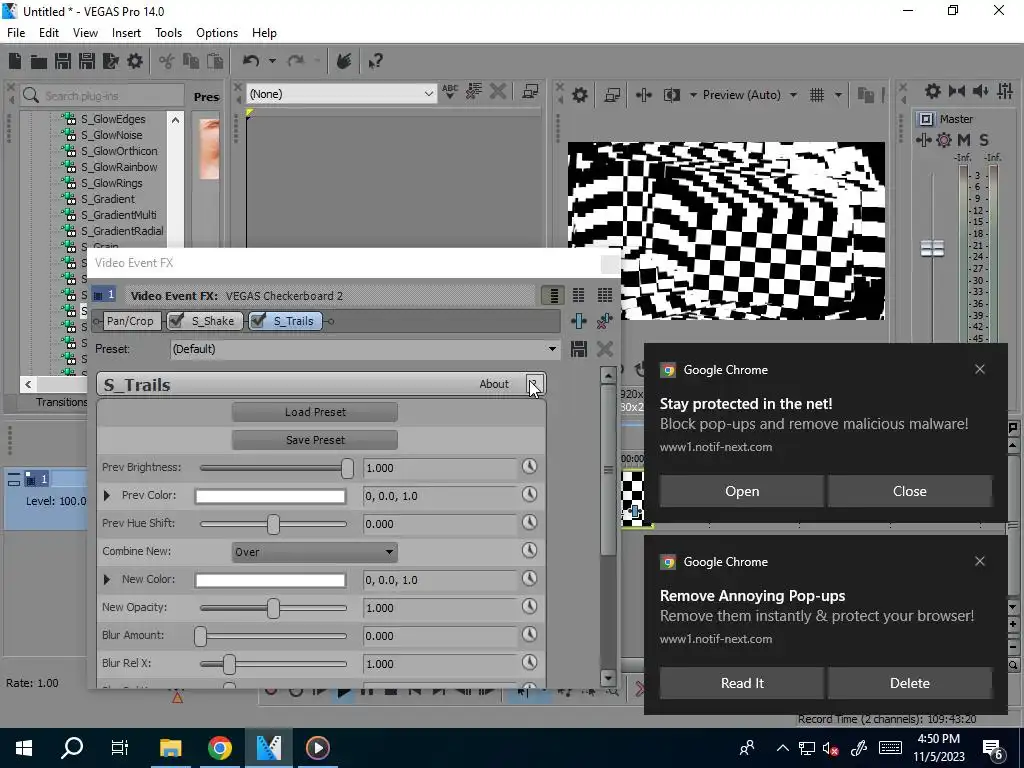Click the preview Overlays grid icon
Viewport: 1024px width, 768px height.
tap(817, 95)
